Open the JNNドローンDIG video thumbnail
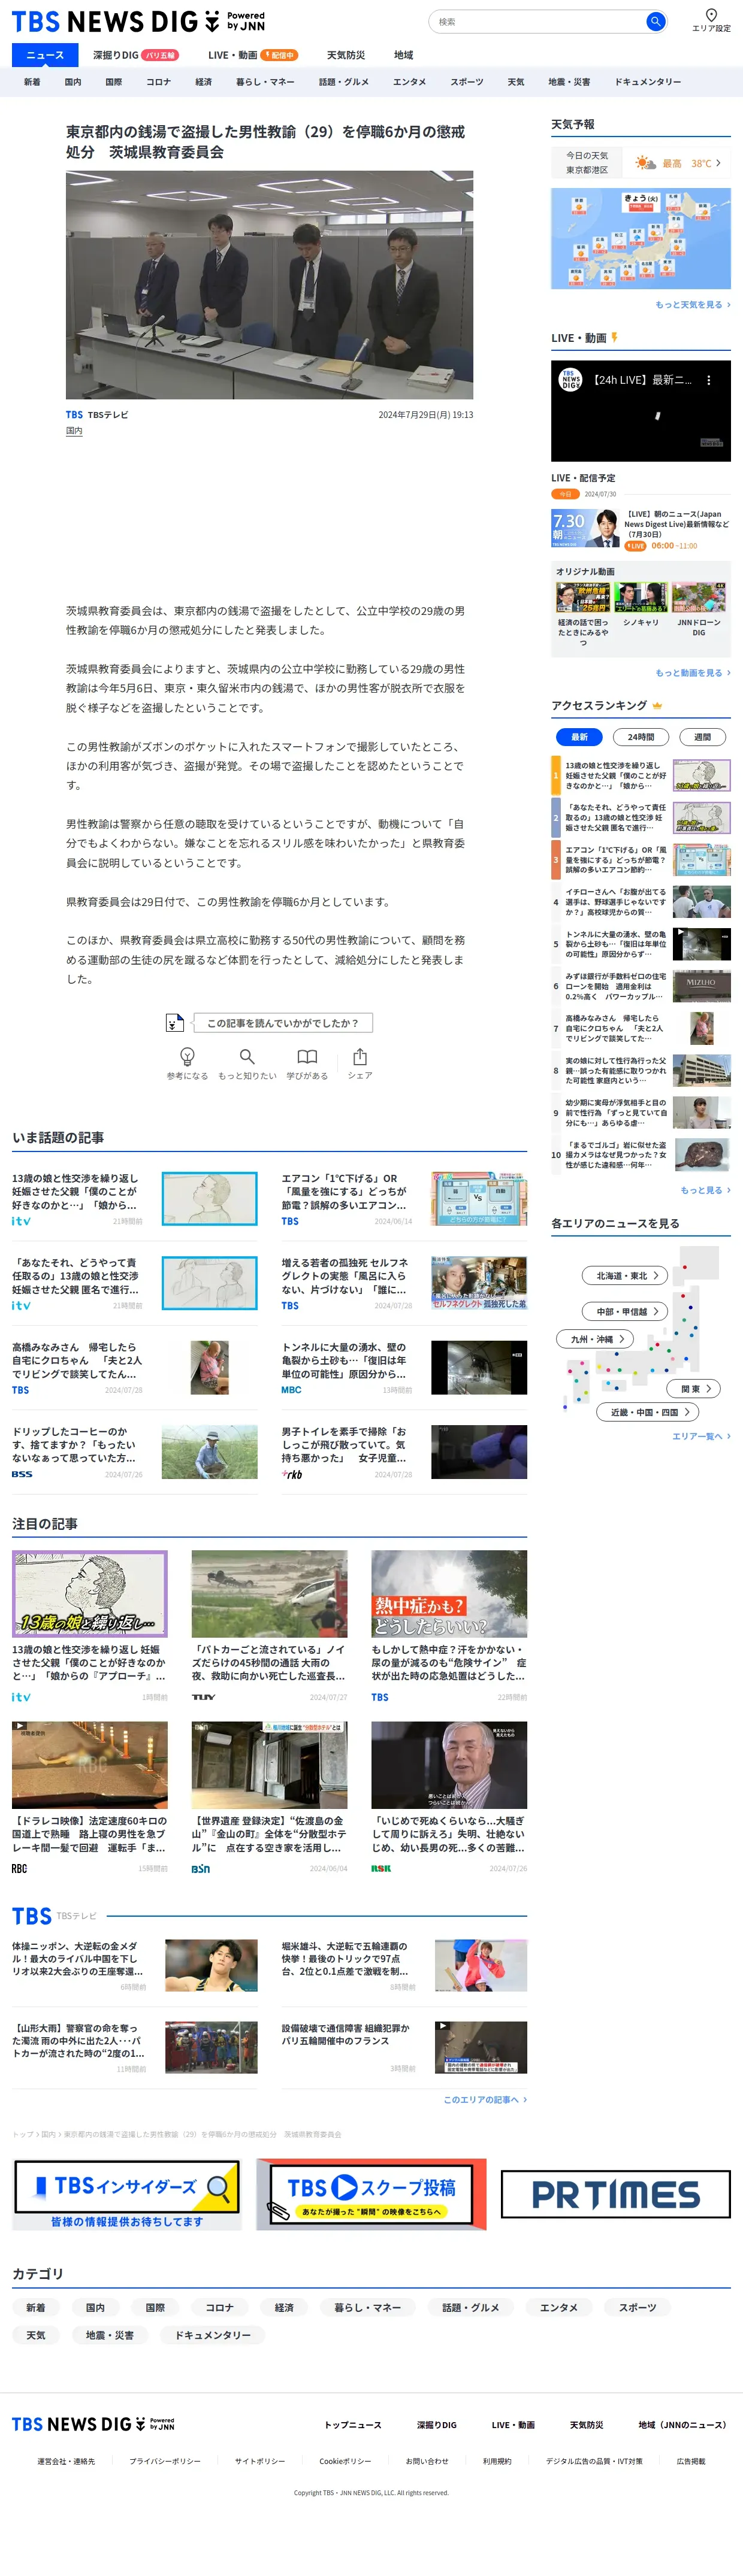The height and width of the screenshot is (2576, 743). pyautogui.click(x=699, y=597)
